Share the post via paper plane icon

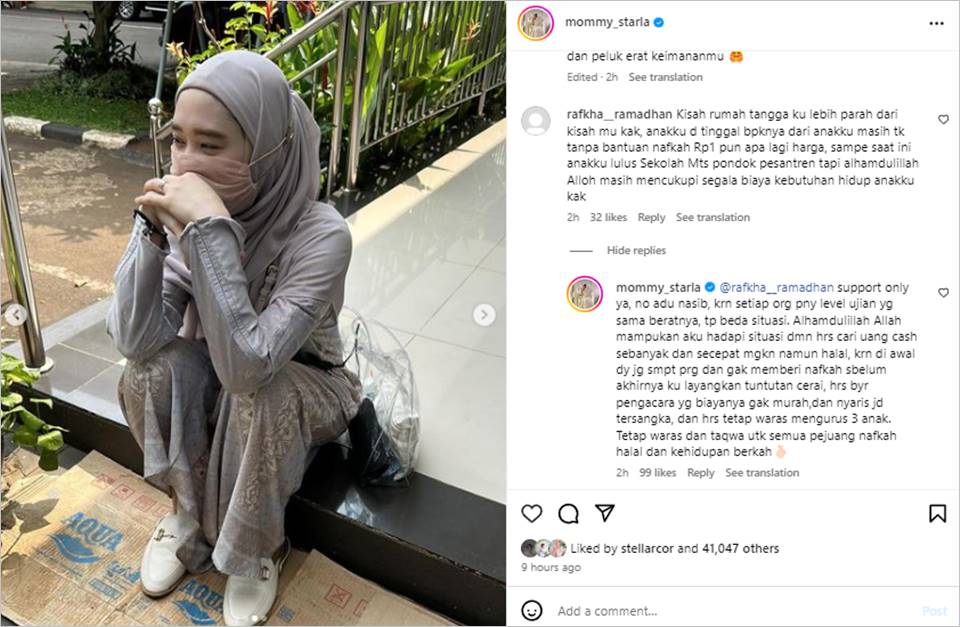(x=605, y=512)
